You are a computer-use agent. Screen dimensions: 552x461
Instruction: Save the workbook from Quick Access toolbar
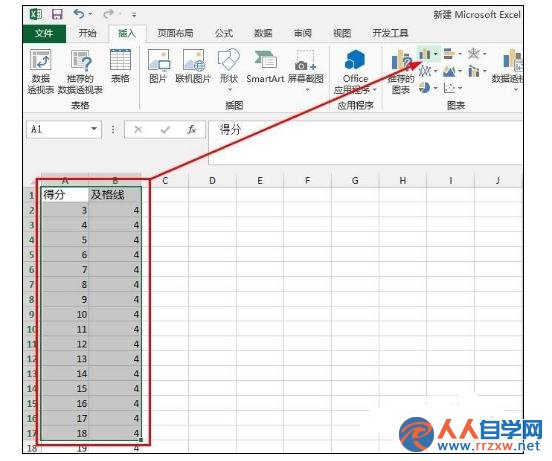point(57,14)
